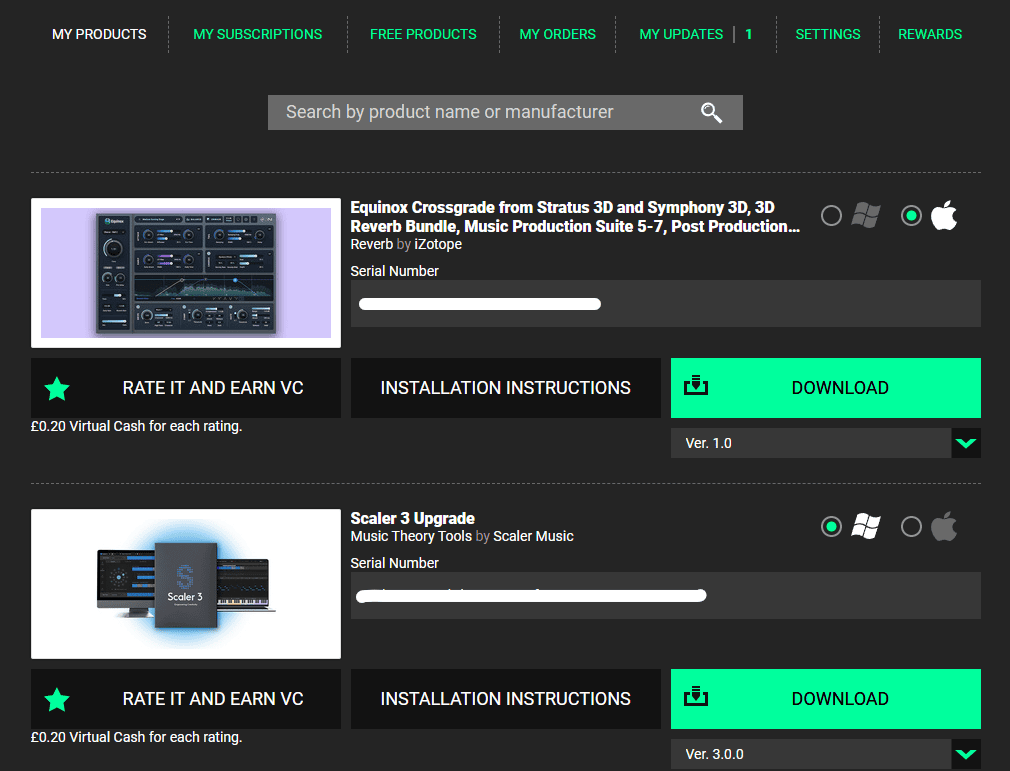Click the Virtual Cash note below Scaler 3 rating
The height and width of the screenshot is (771, 1010).
pyautogui.click(x=137, y=738)
